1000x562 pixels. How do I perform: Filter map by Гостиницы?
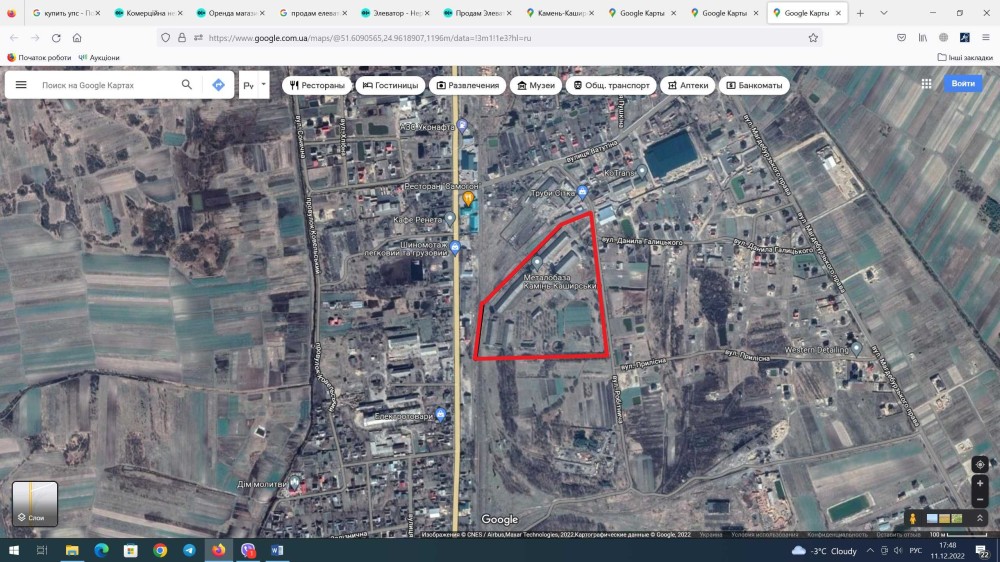pos(390,85)
